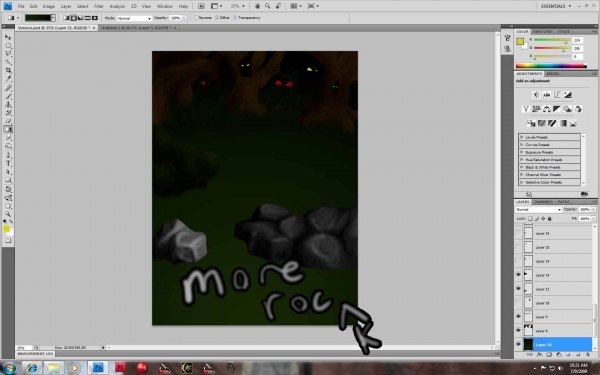Viewport: 600px width, 375px height.
Task: Hide Layer 14 using its eye icon
Action: coord(518,275)
